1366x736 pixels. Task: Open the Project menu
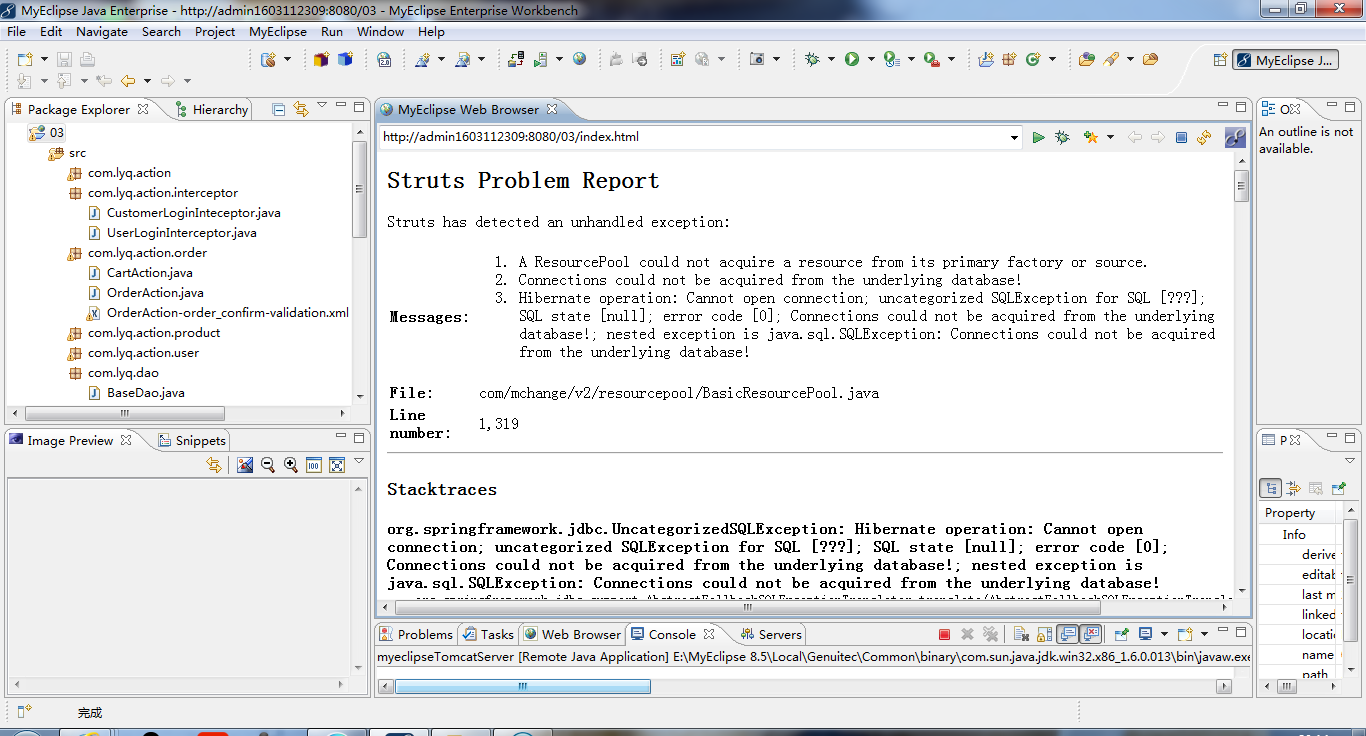[215, 31]
